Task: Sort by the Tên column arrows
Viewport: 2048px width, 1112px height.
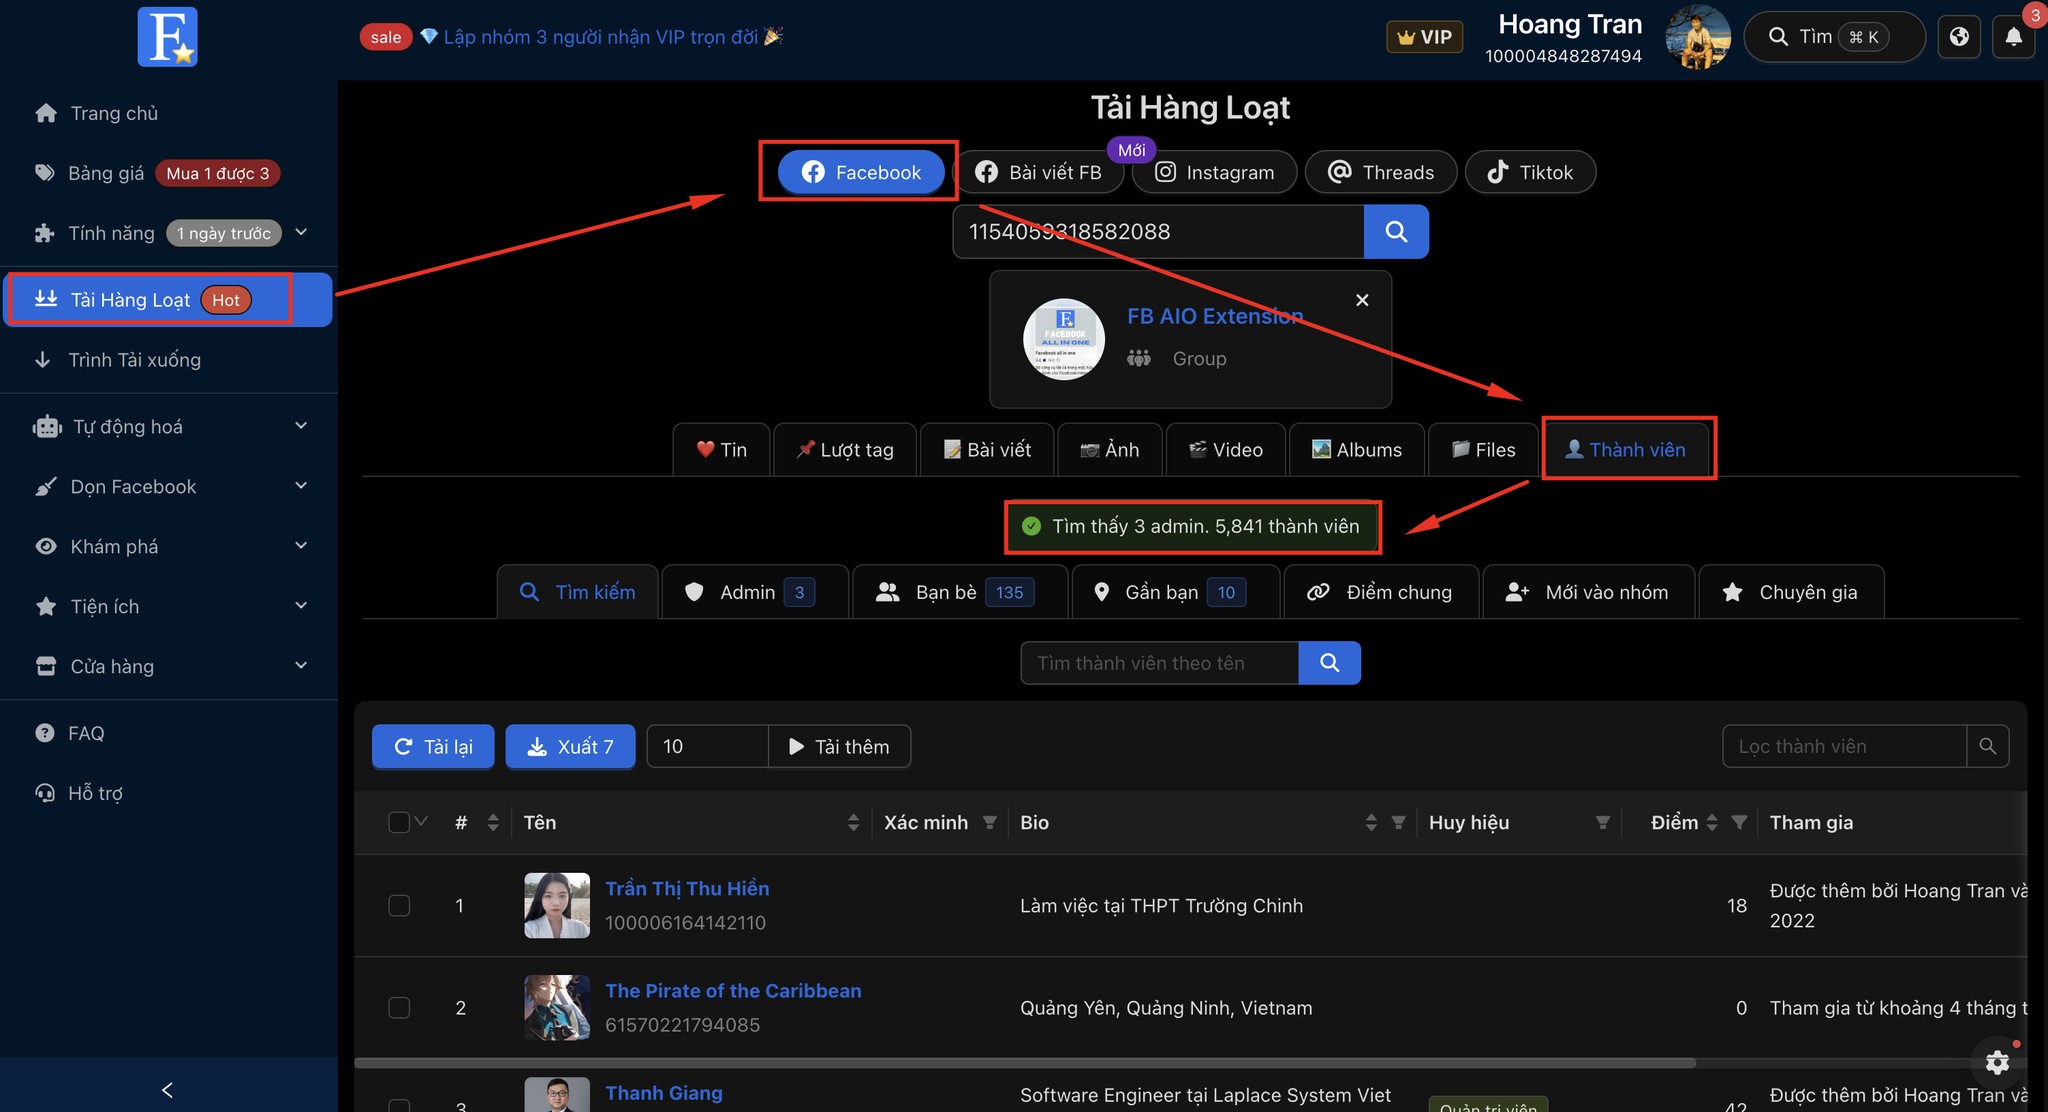Action: point(853,822)
